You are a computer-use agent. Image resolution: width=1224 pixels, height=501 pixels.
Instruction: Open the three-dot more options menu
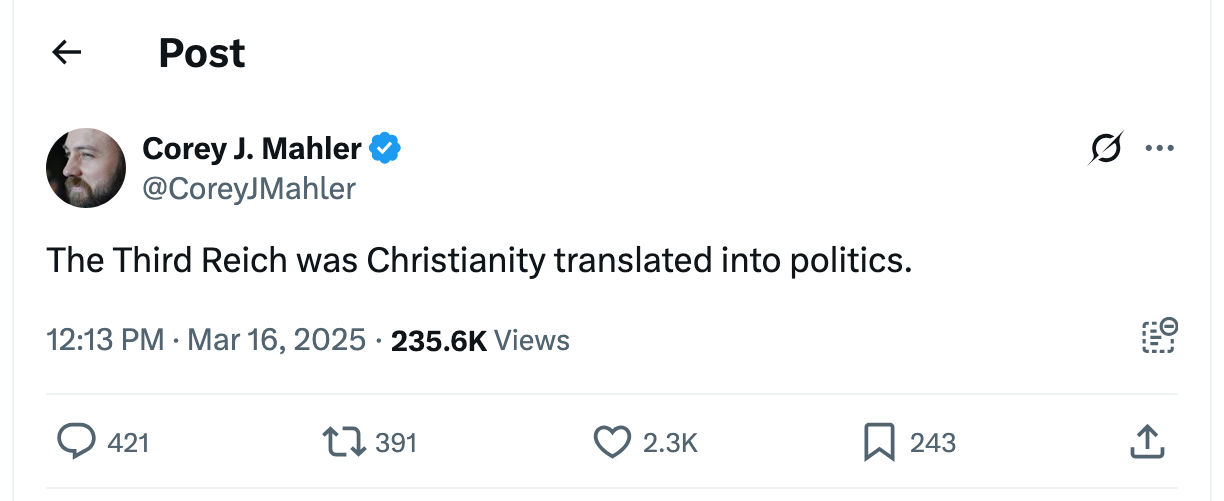pyautogui.click(x=1159, y=149)
